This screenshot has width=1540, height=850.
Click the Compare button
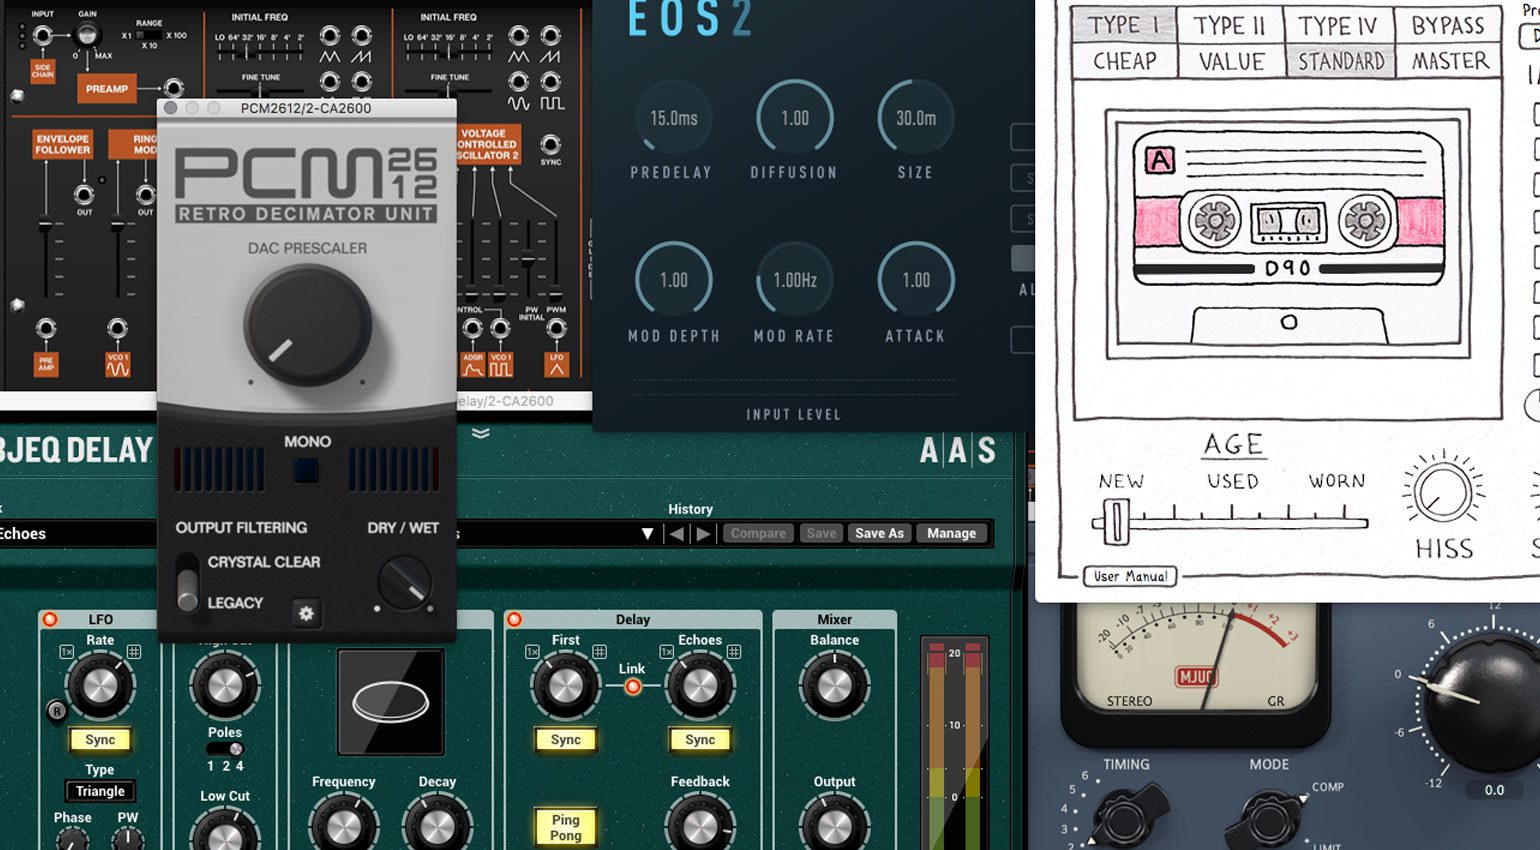tap(758, 534)
